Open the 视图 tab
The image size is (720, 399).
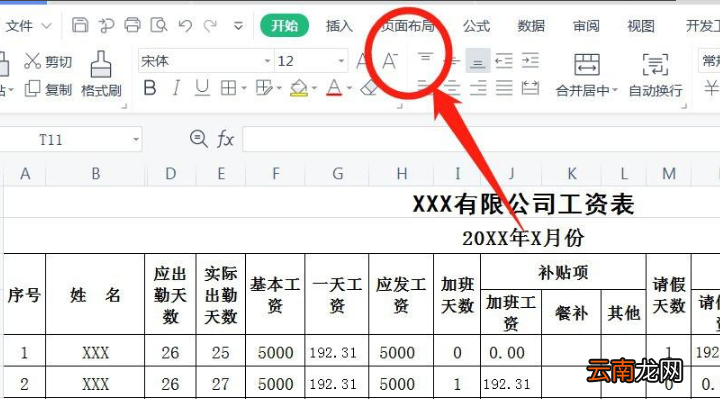641,26
